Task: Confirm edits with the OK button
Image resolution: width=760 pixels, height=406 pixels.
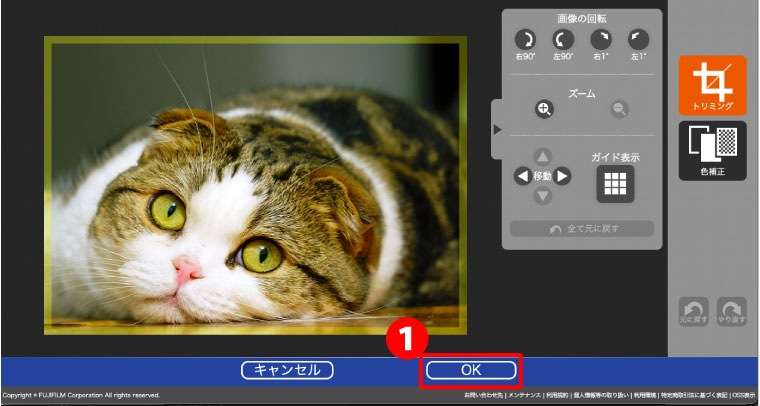Action: [471, 370]
